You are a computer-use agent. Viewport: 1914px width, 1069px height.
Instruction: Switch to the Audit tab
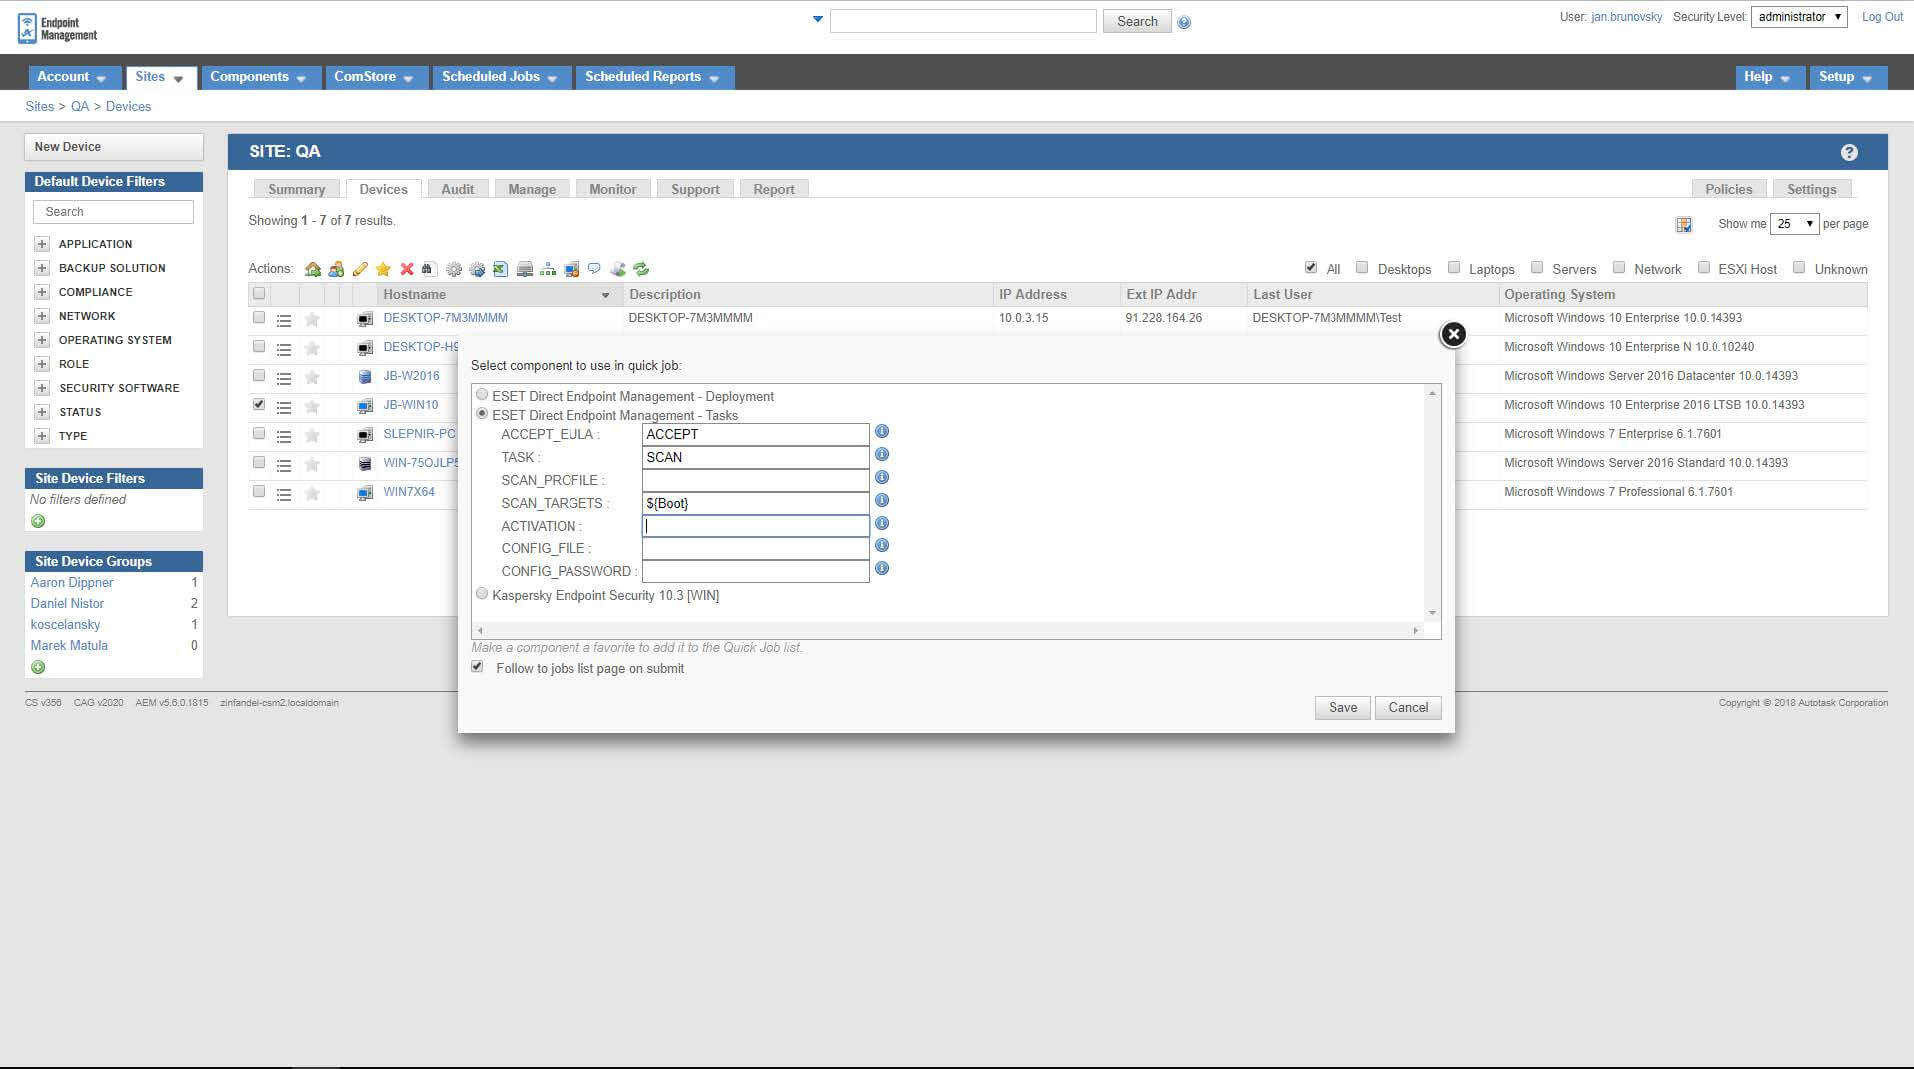tap(458, 189)
